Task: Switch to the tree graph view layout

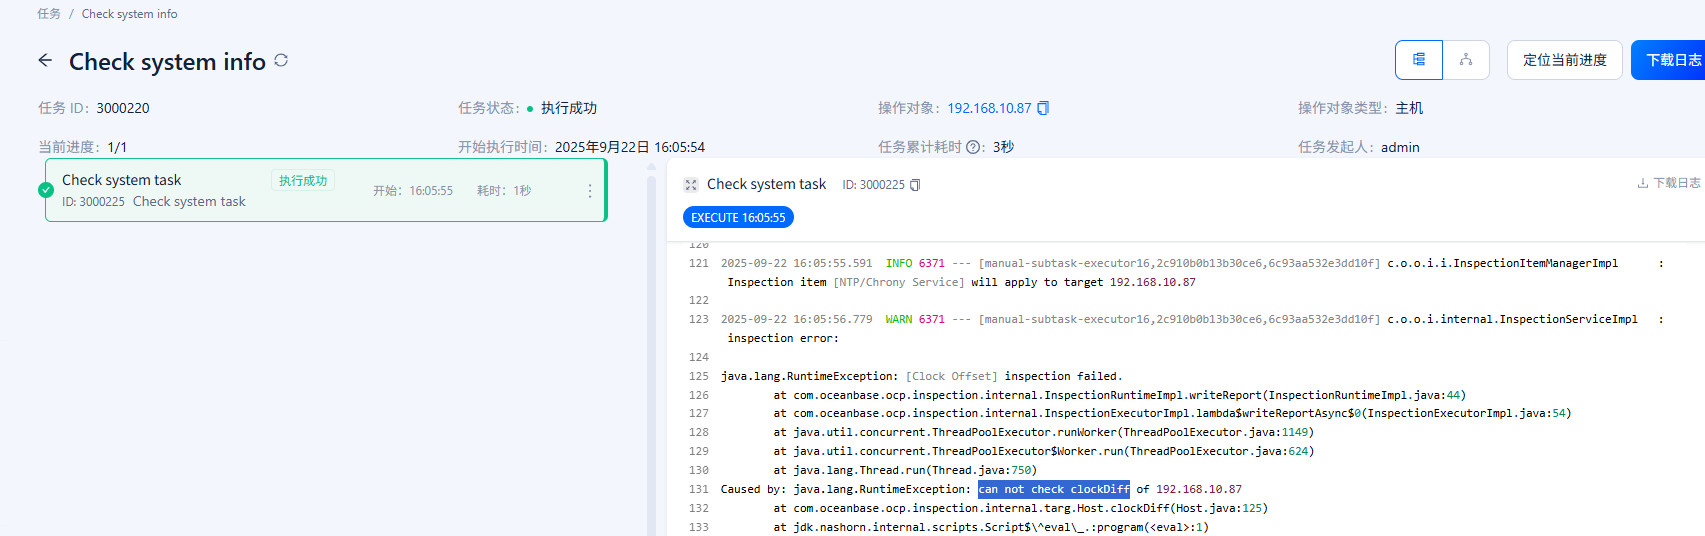Action: (x=1465, y=60)
